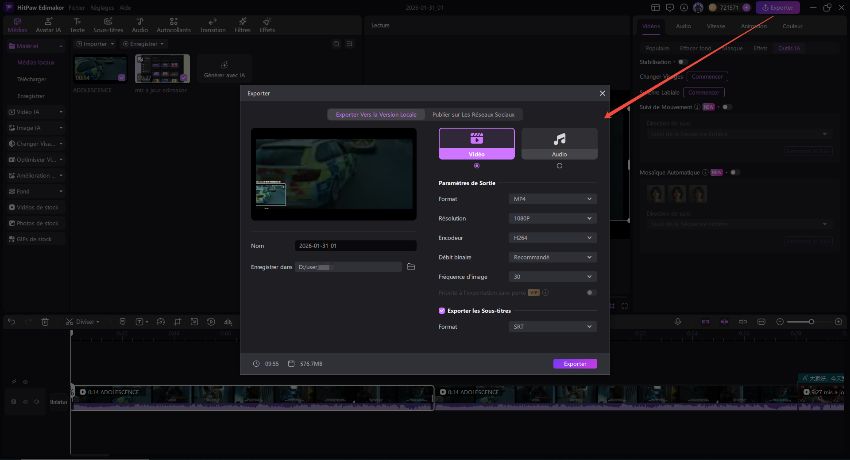This screenshot has height=460, width=850.
Task: Open the subtitle Format SRT dropdown
Action: (552, 327)
